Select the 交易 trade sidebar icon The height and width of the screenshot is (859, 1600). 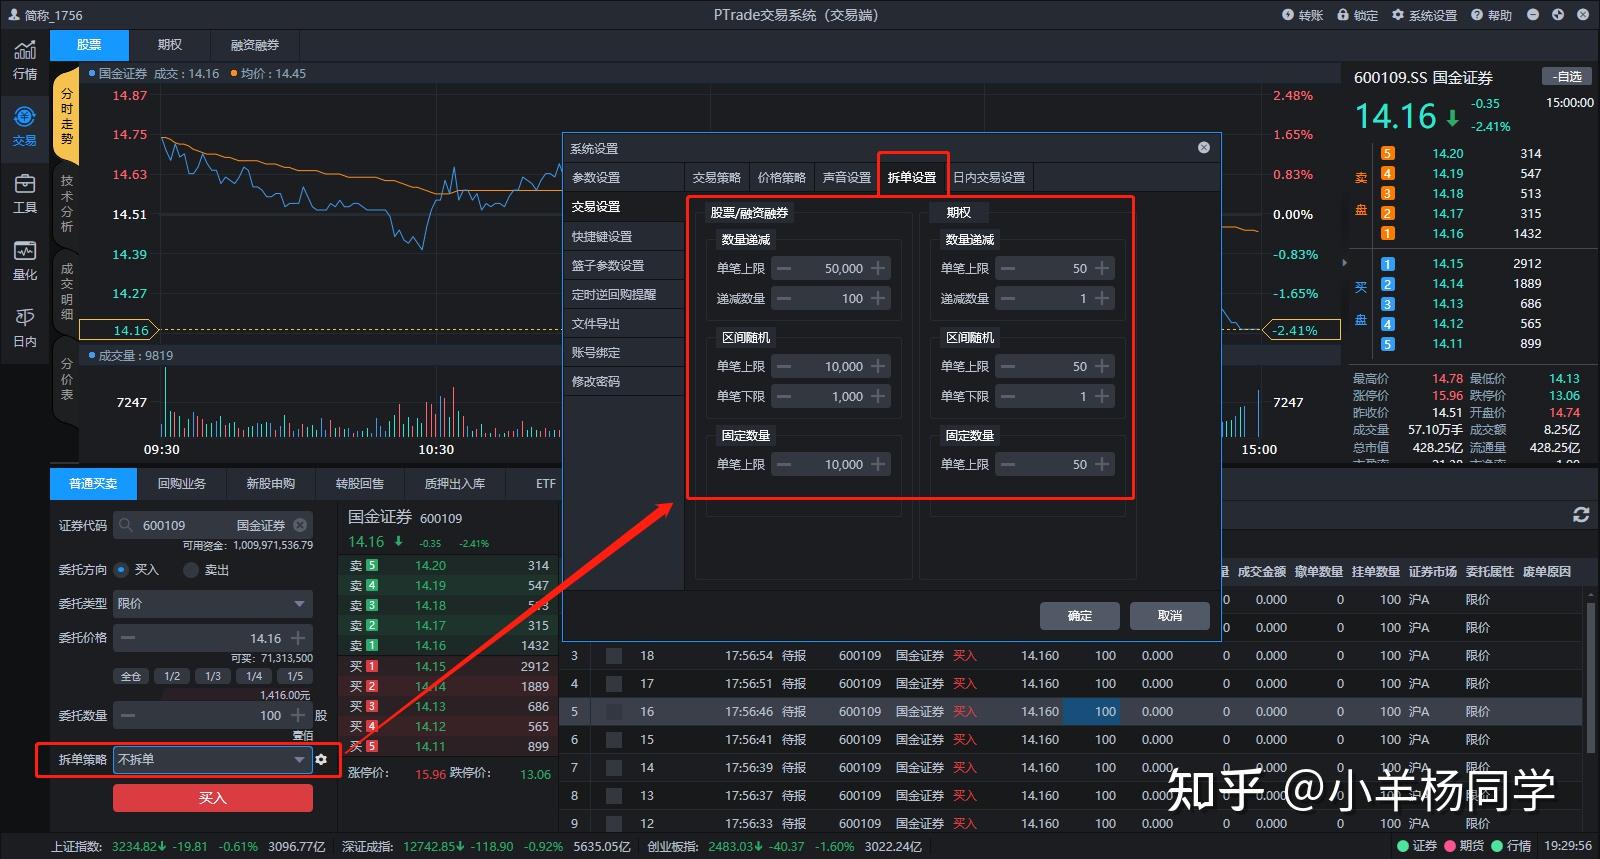[25, 125]
